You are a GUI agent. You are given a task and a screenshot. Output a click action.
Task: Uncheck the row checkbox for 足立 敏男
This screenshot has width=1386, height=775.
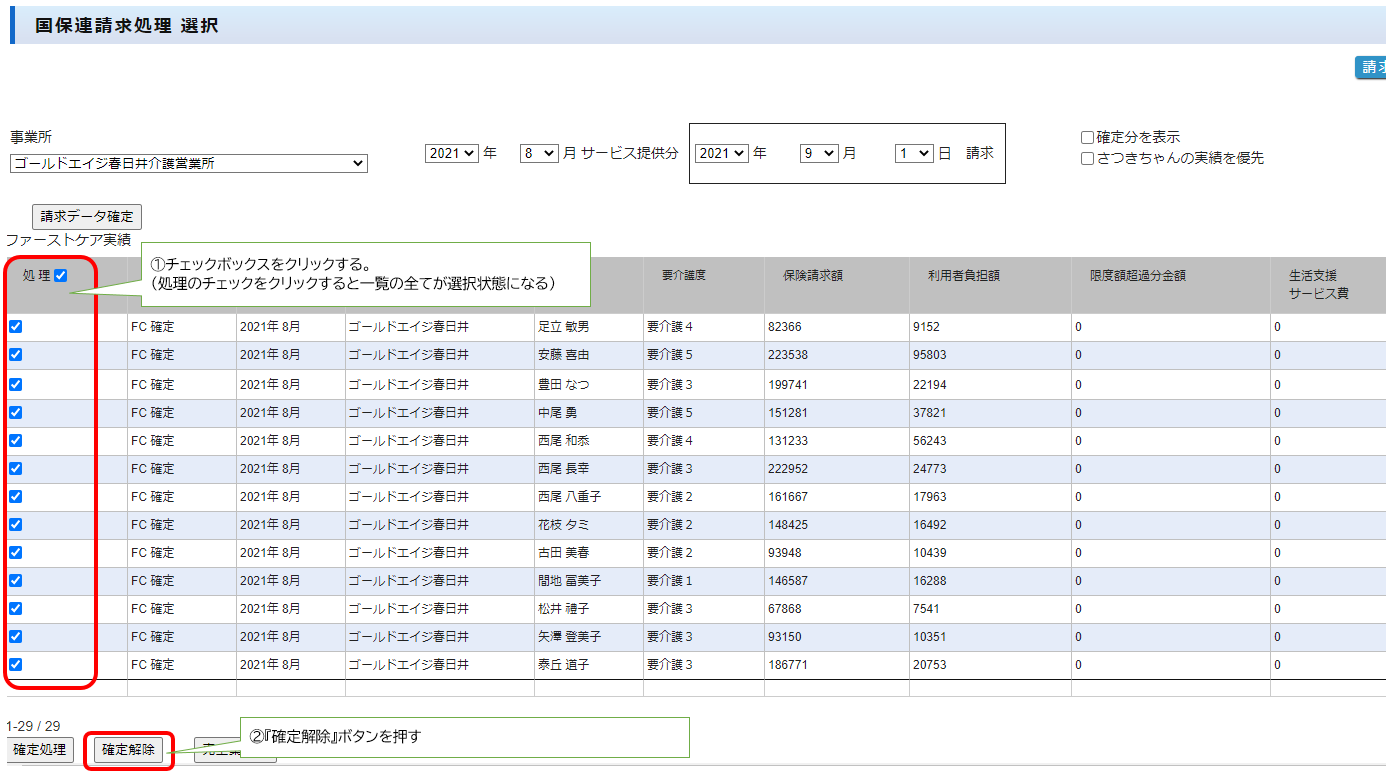pyautogui.click(x=16, y=327)
